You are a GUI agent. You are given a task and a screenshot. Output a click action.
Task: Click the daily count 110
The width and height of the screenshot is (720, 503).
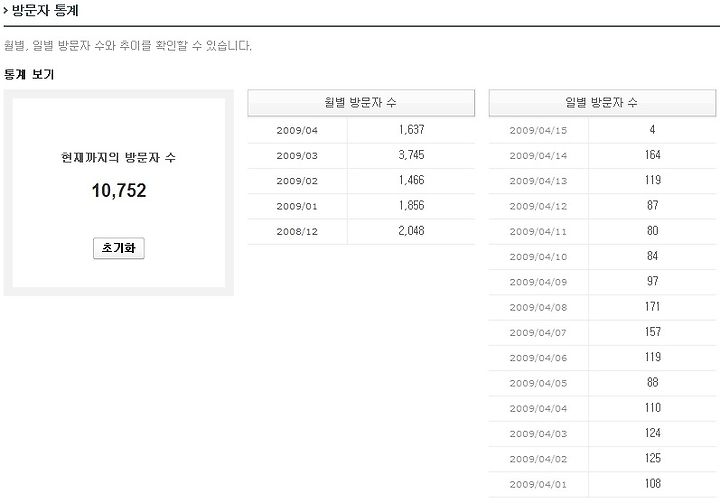pyautogui.click(x=652, y=408)
